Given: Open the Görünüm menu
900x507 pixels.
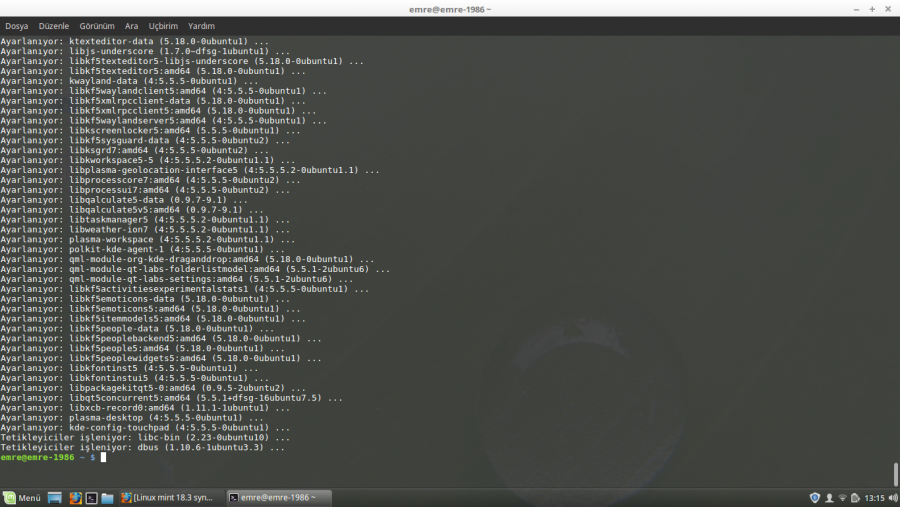Looking at the screenshot, I should 97,26.
